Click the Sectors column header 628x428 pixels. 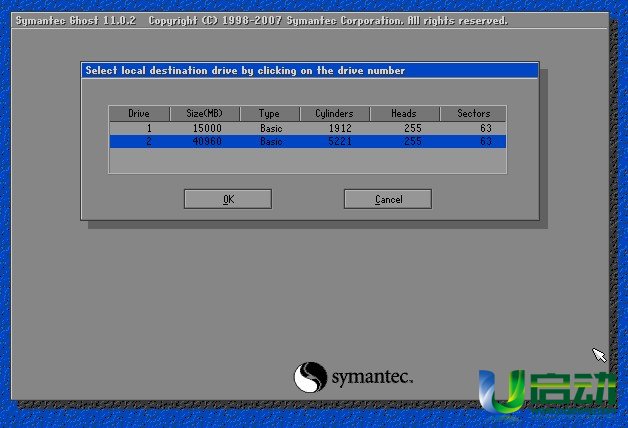click(473, 113)
